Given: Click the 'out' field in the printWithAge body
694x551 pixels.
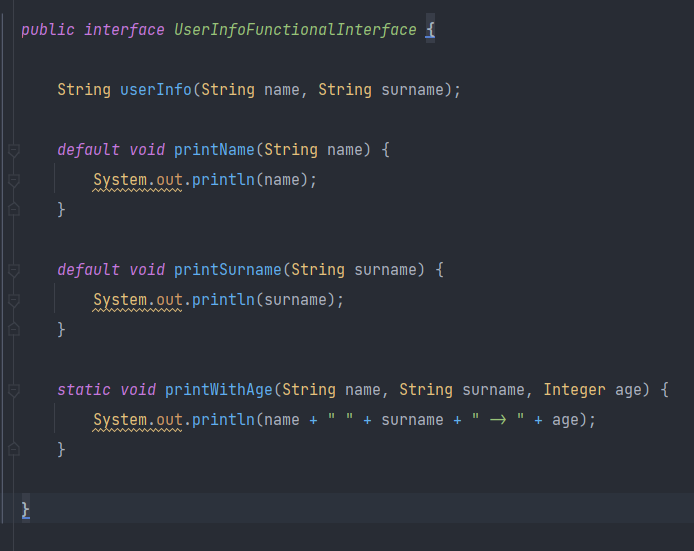Looking at the screenshot, I should 170,420.
